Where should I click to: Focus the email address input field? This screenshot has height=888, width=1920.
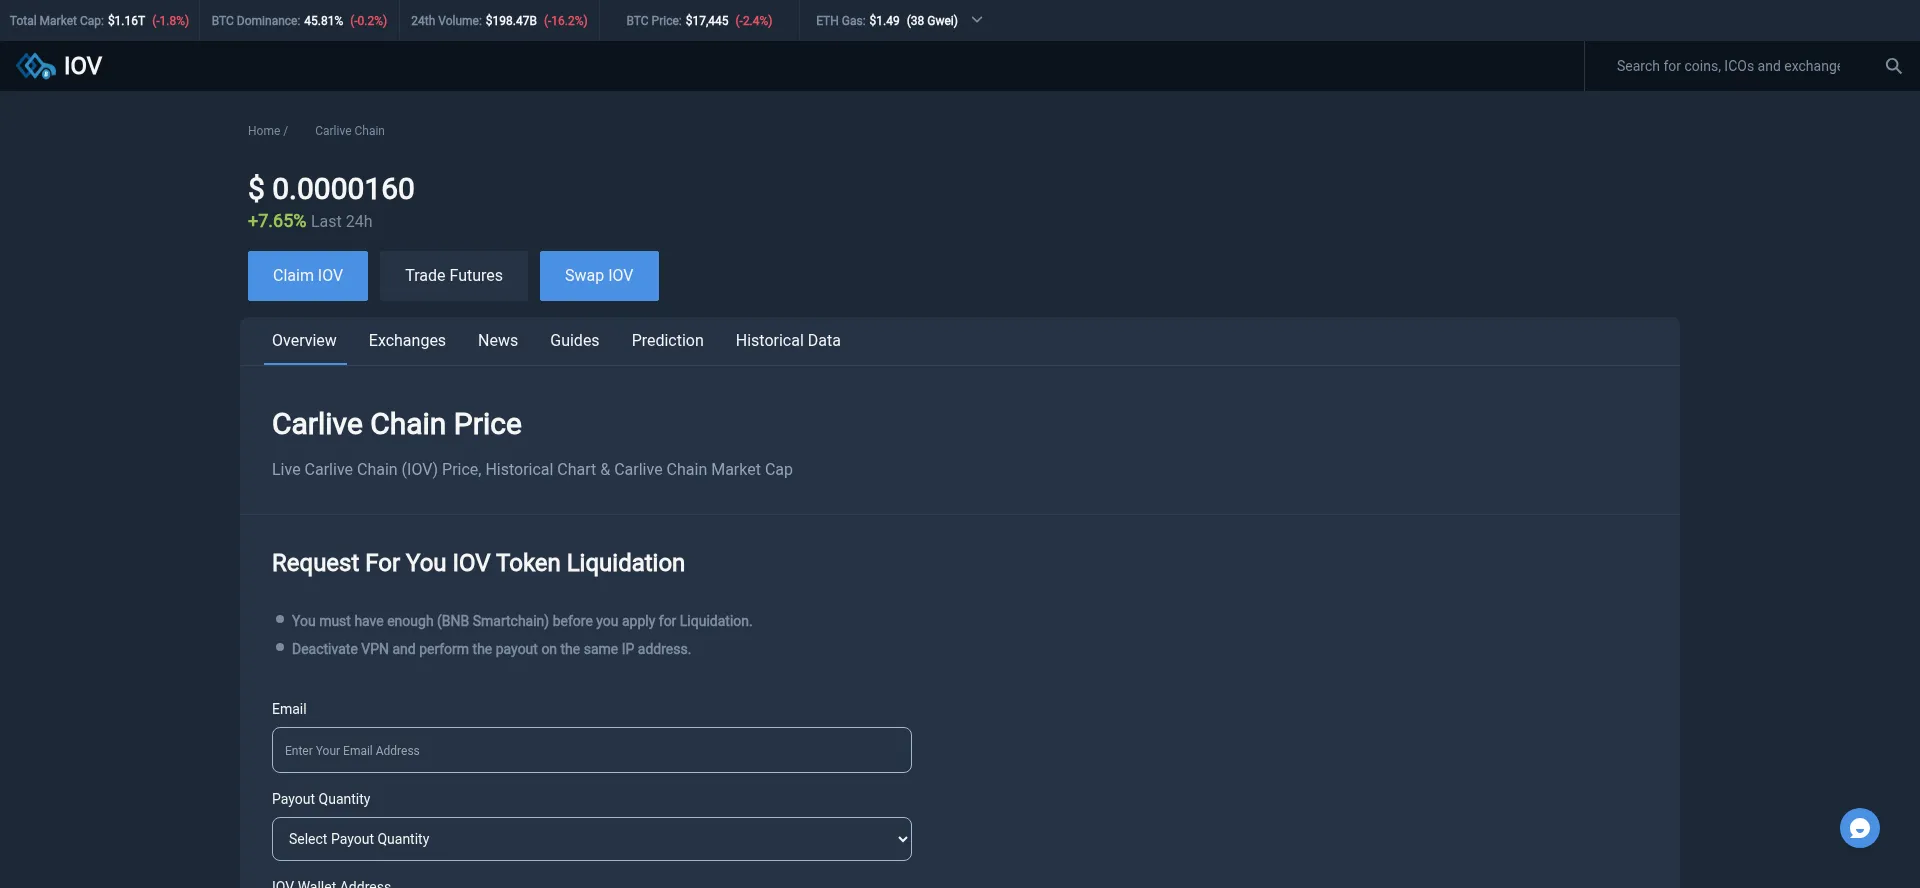[592, 750]
